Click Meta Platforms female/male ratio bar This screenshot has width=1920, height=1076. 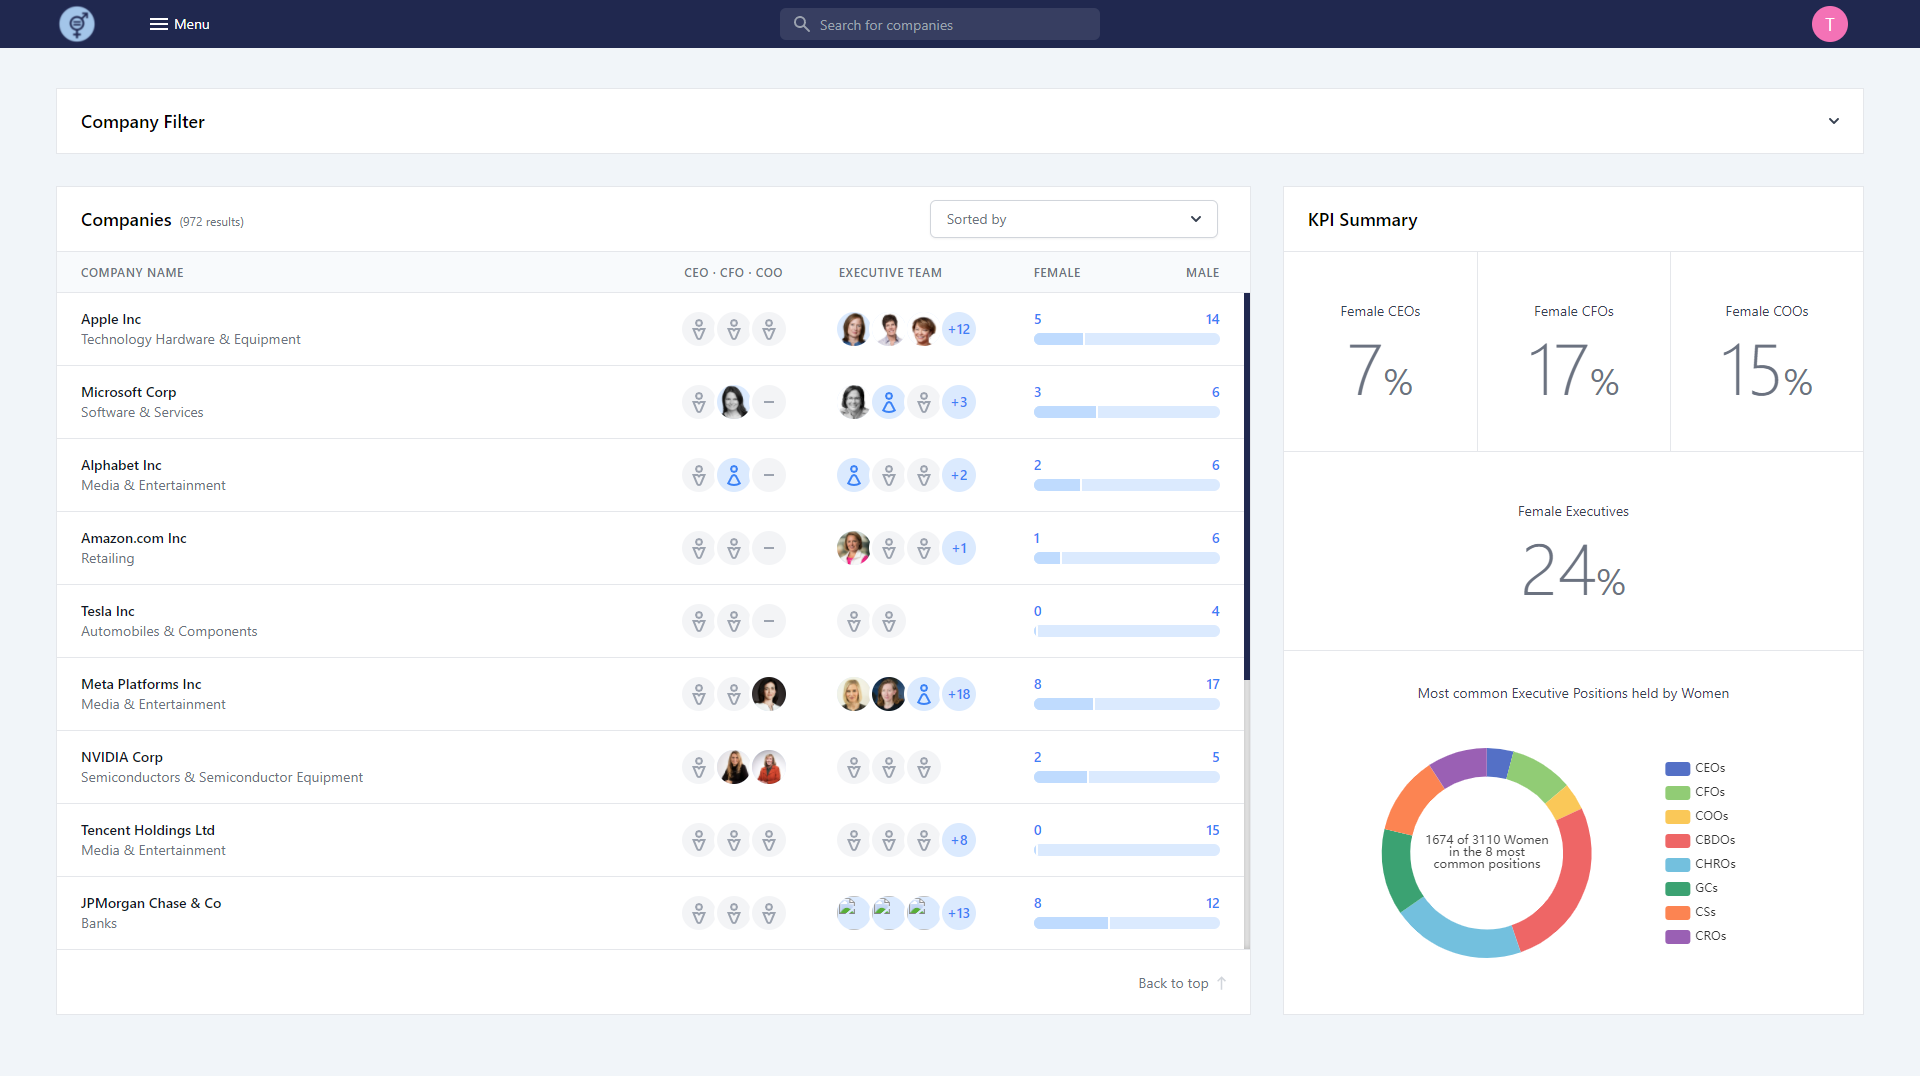1126,704
